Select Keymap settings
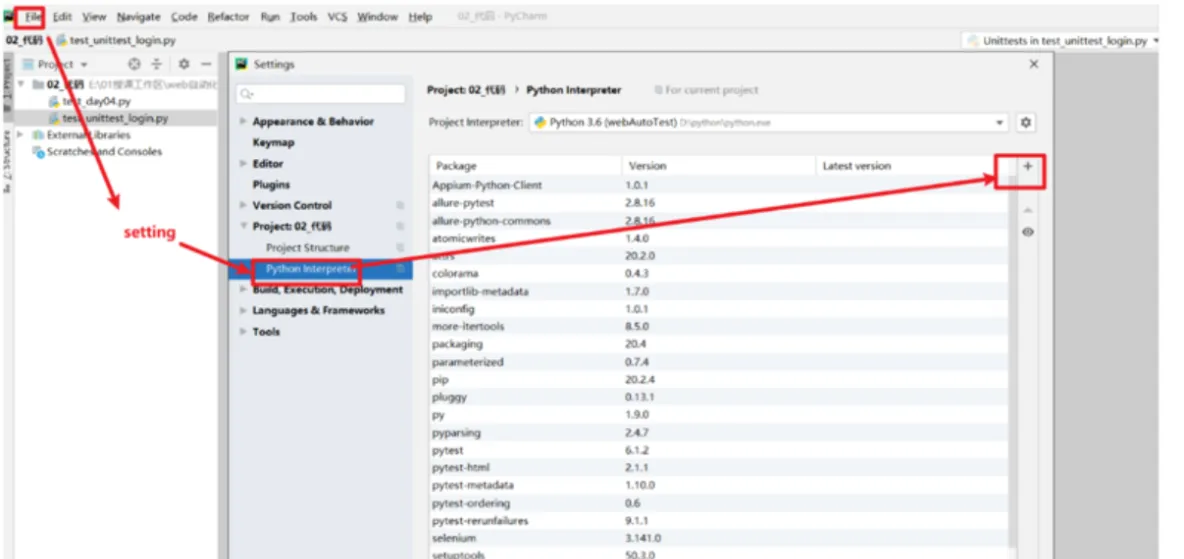Image resolution: width=1184 pixels, height=559 pixels. click(273, 142)
